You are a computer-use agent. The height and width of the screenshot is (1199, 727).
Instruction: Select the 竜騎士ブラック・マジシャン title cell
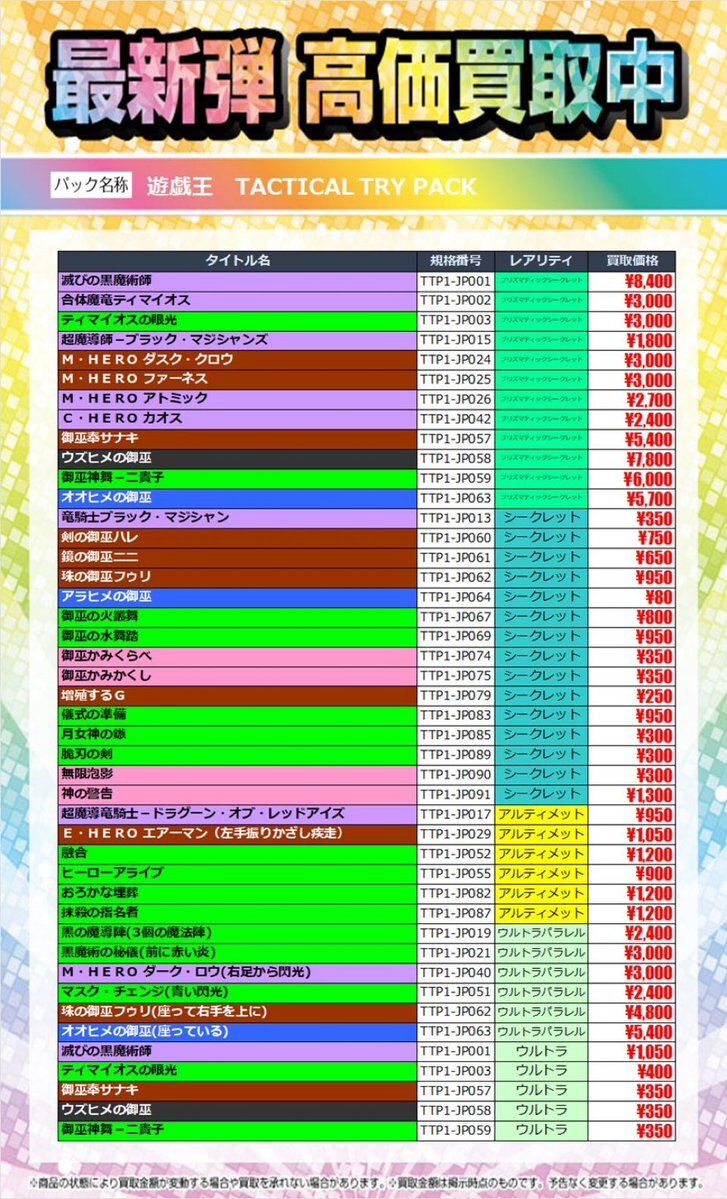pos(237,518)
